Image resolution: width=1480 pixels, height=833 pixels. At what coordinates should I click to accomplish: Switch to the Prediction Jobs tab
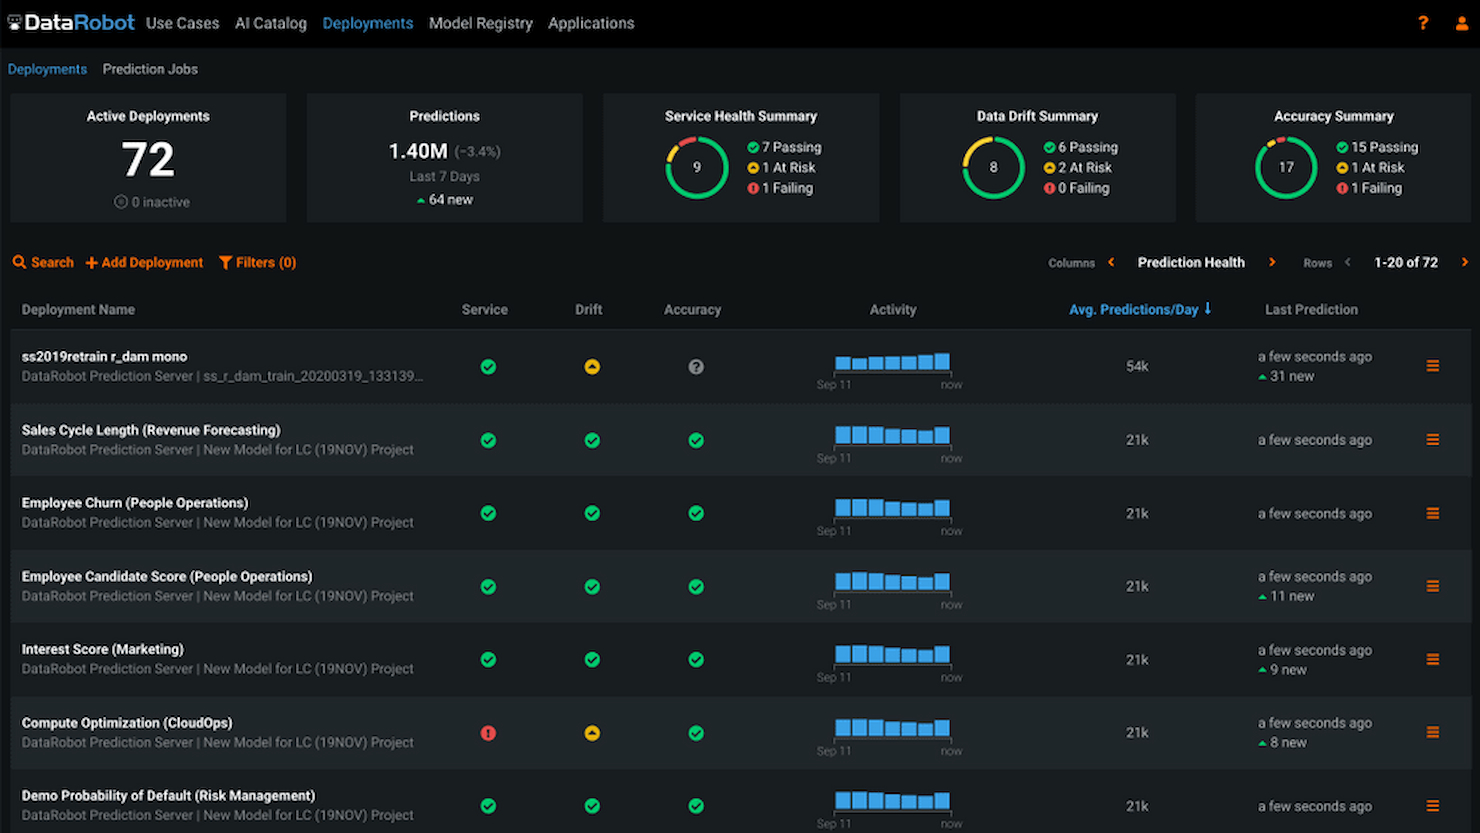point(150,68)
